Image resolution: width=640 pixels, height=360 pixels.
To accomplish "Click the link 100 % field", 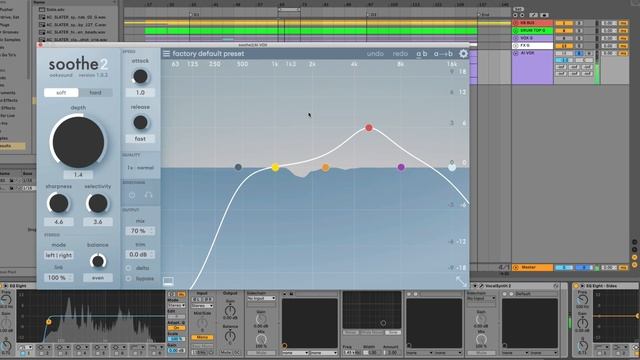I will click(59, 278).
